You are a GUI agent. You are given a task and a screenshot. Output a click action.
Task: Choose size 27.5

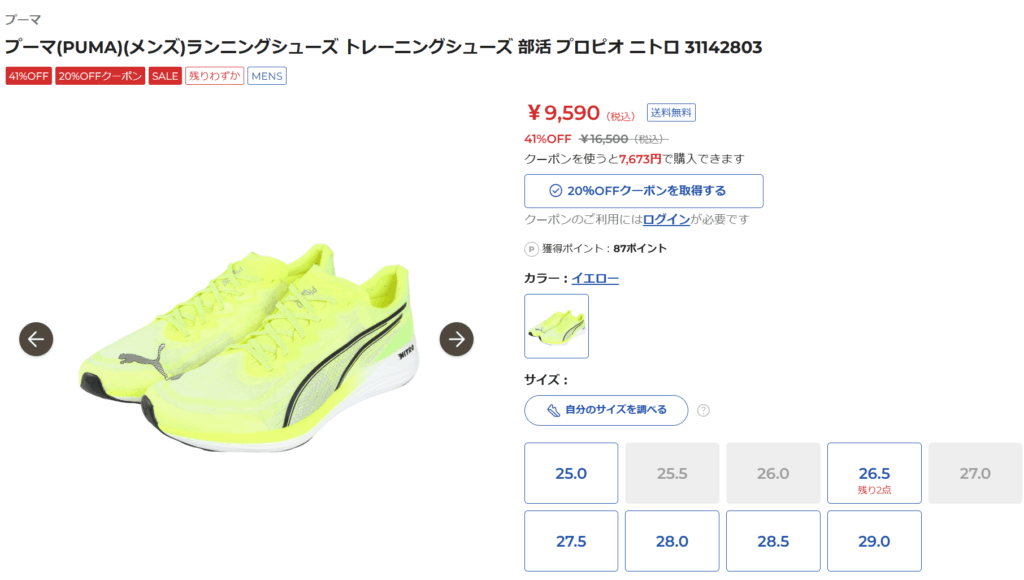pos(571,541)
